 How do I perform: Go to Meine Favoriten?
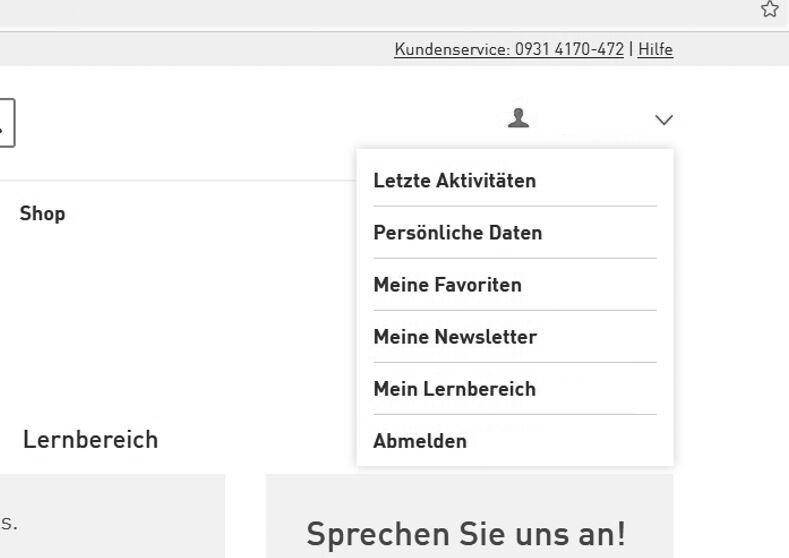pos(447,285)
